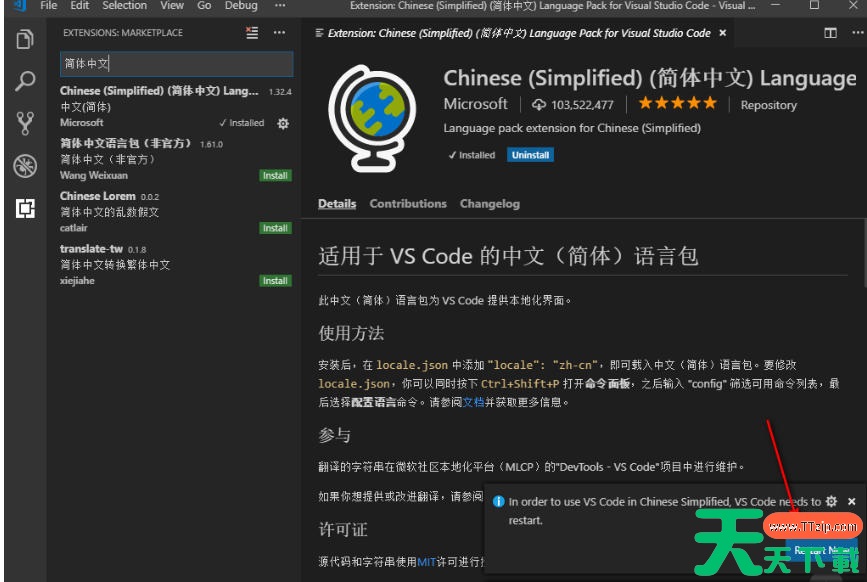Install the translate-tw extension
The width and height of the screenshot is (867, 582).
click(x=274, y=280)
